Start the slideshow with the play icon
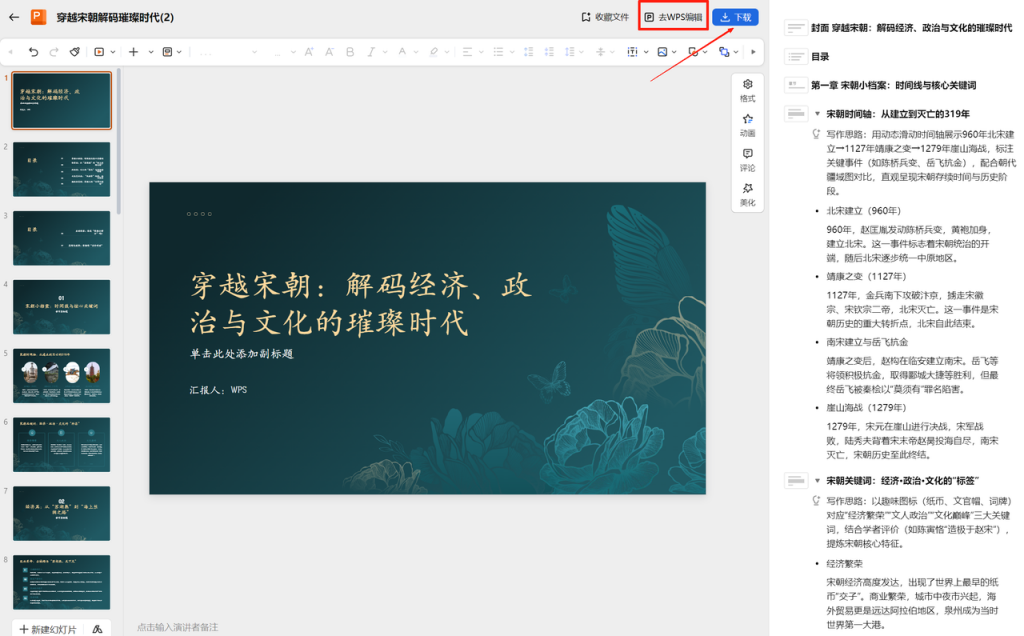 point(99,52)
